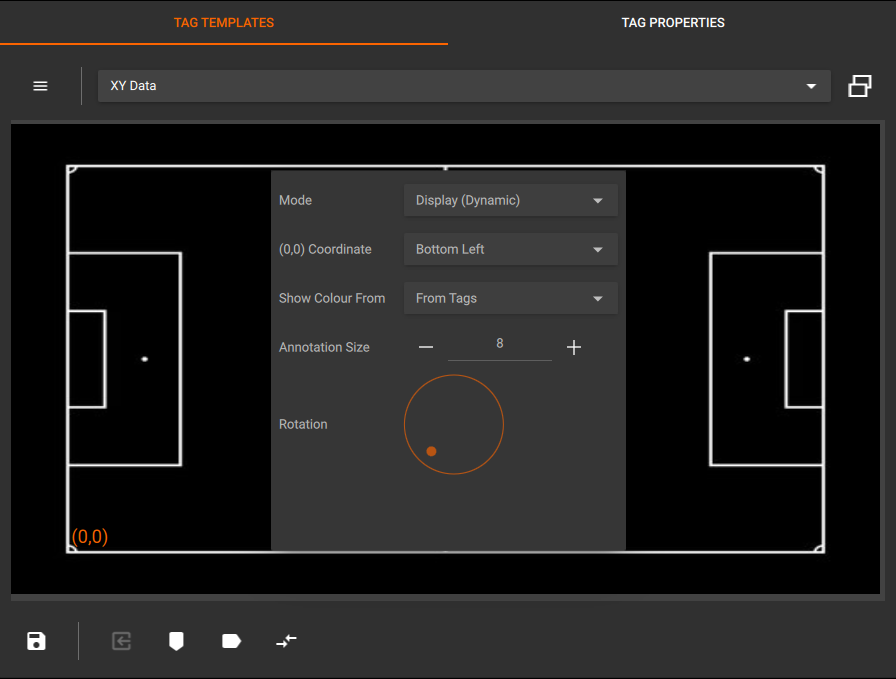Image resolution: width=896 pixels, height=679 pixels.
Task: Open the Tag Properties tab
Action: pos(673,23)
